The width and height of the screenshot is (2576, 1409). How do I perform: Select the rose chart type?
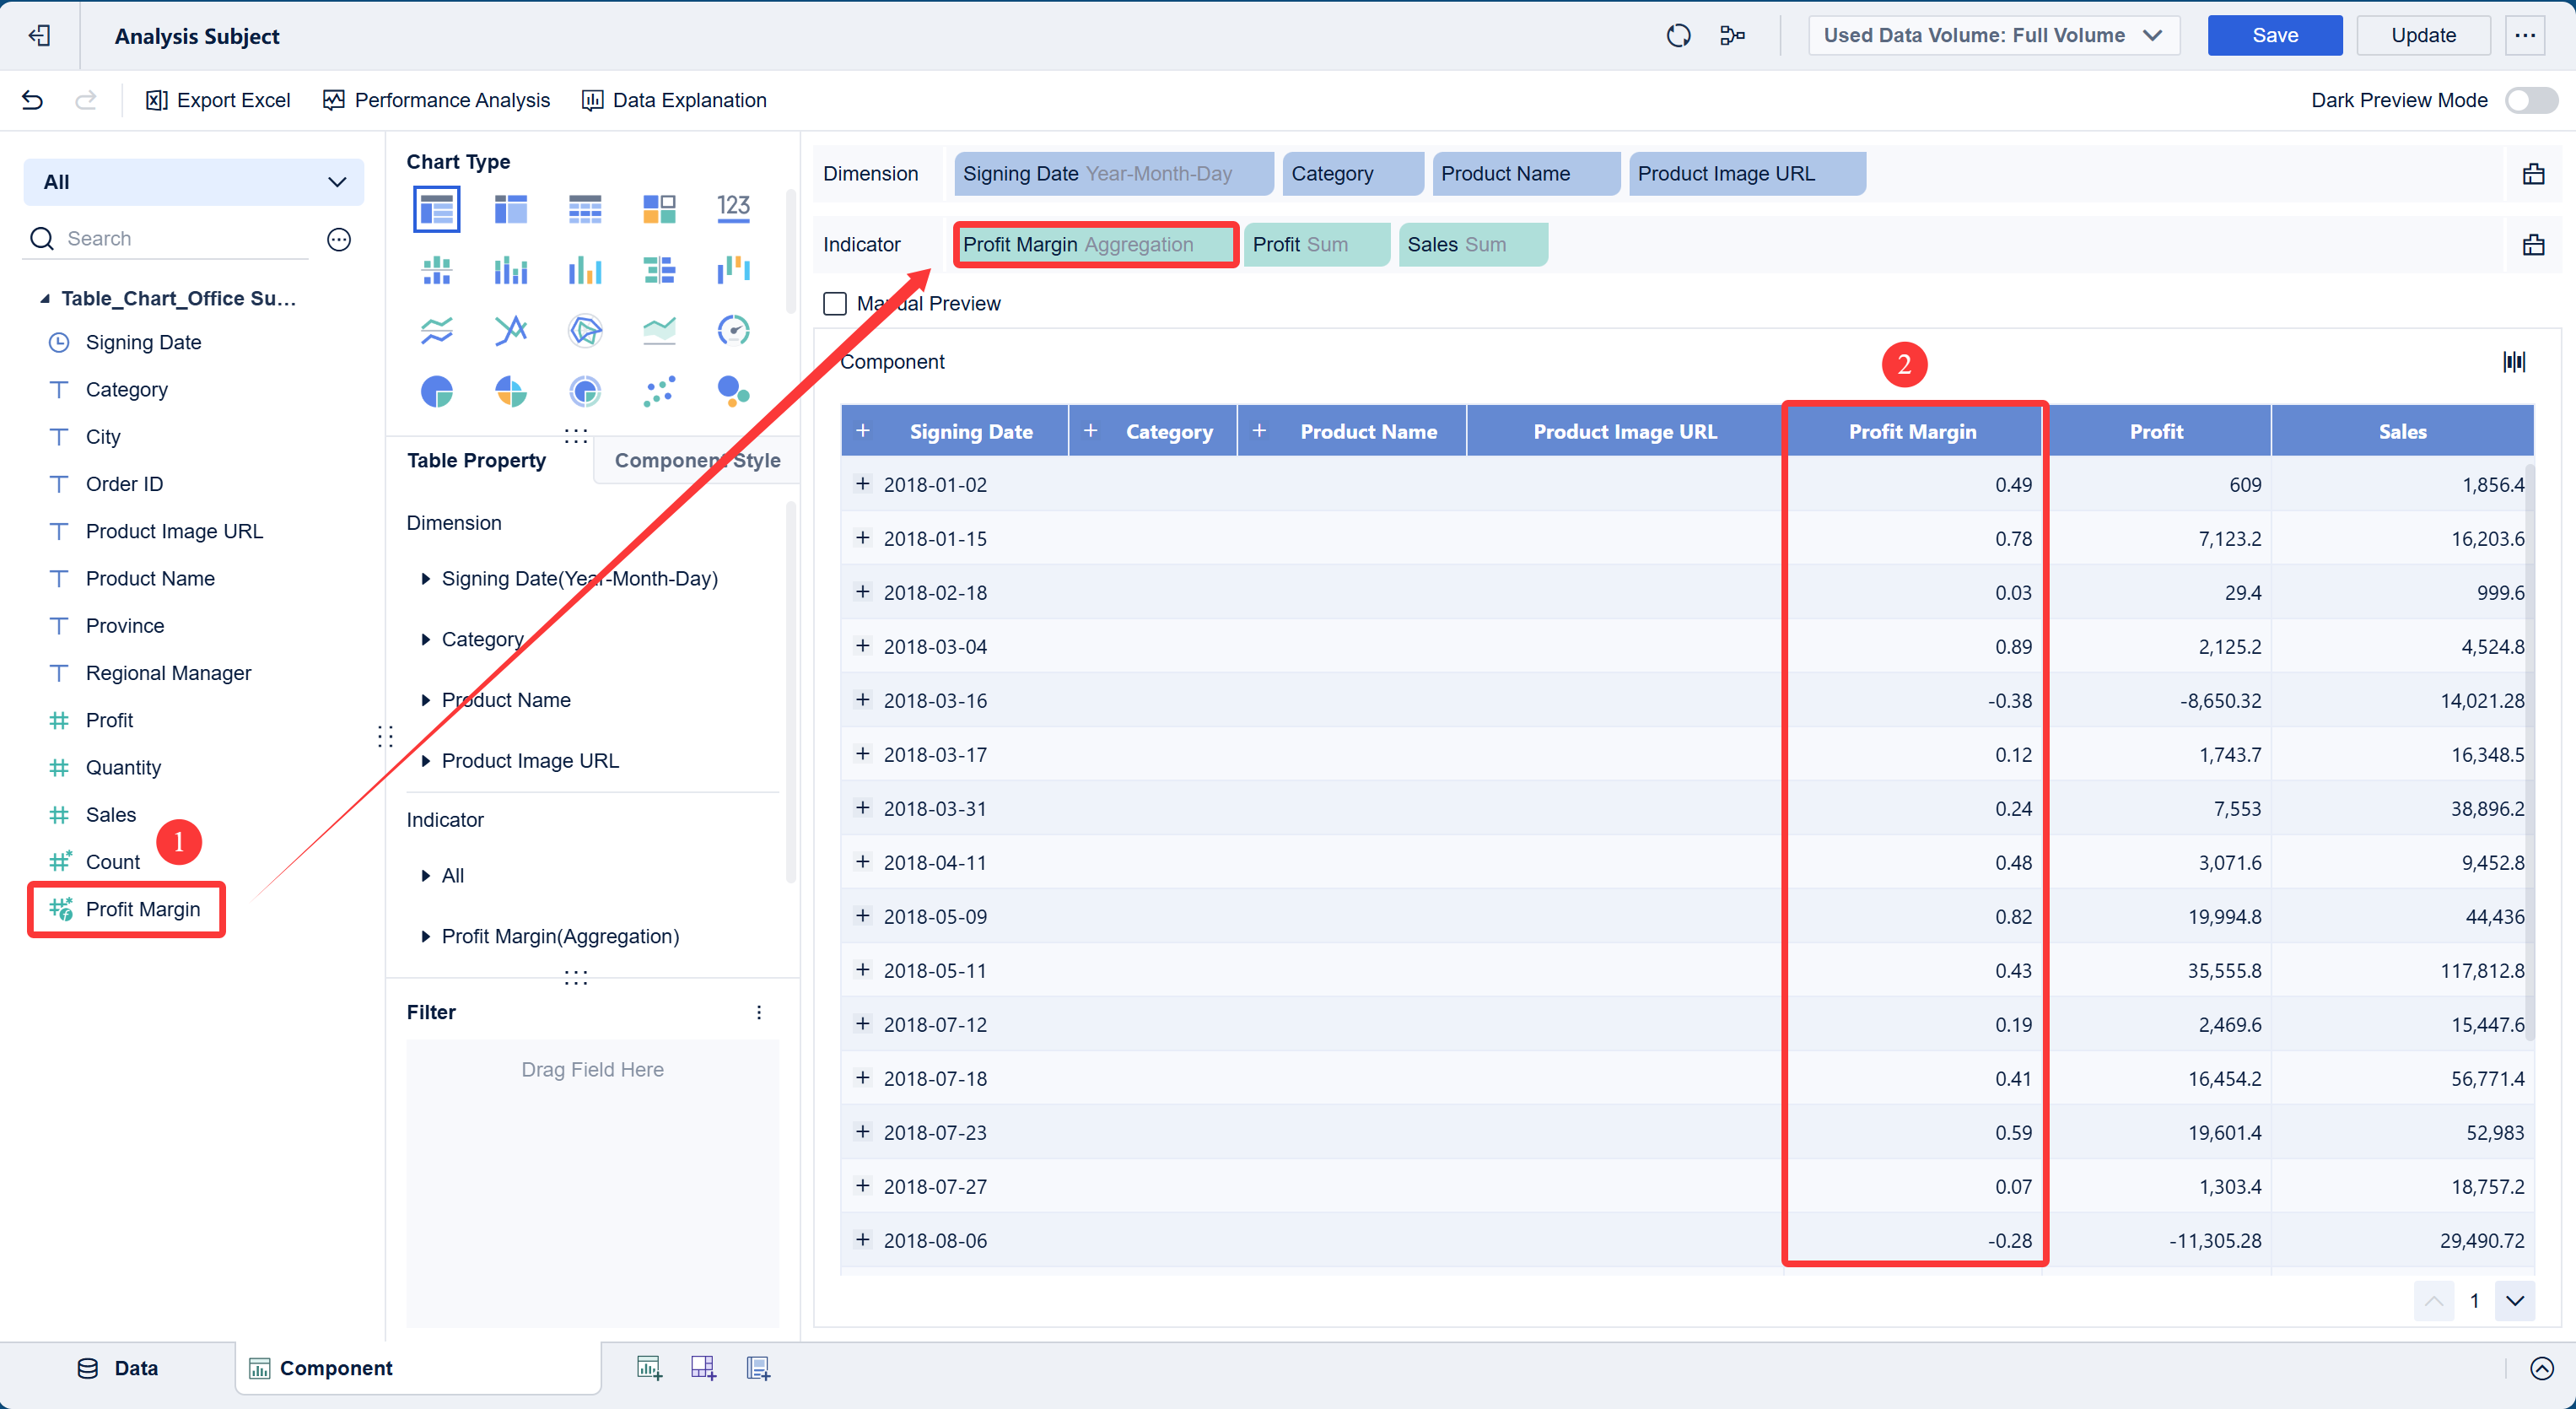coord(511,391)
